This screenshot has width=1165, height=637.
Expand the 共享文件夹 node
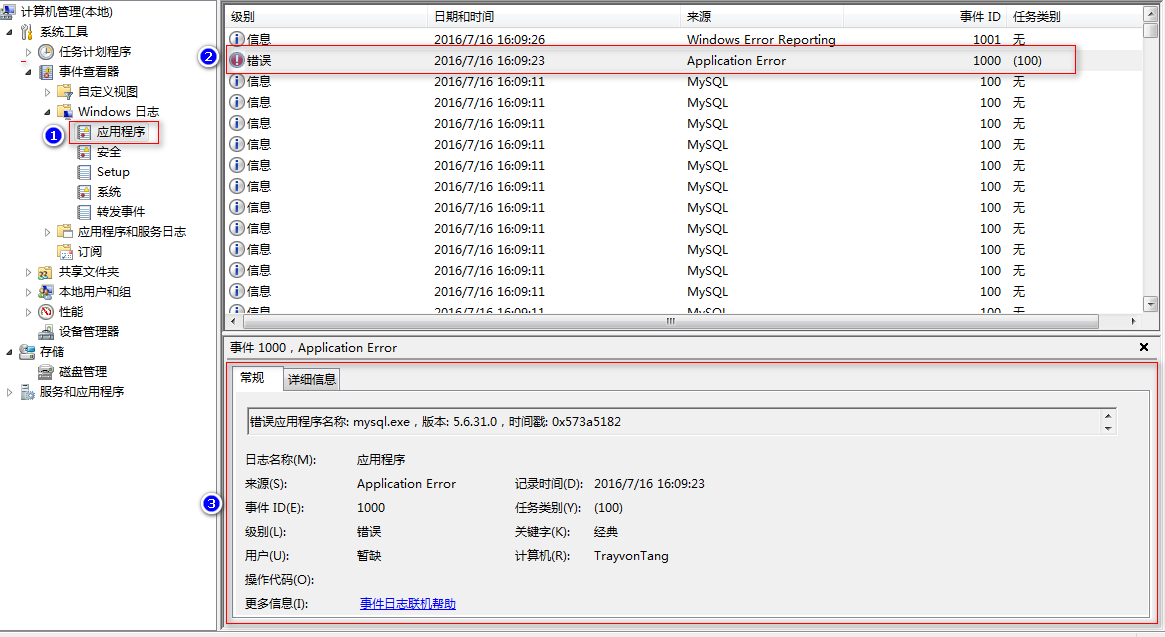(x=28, y=272)
